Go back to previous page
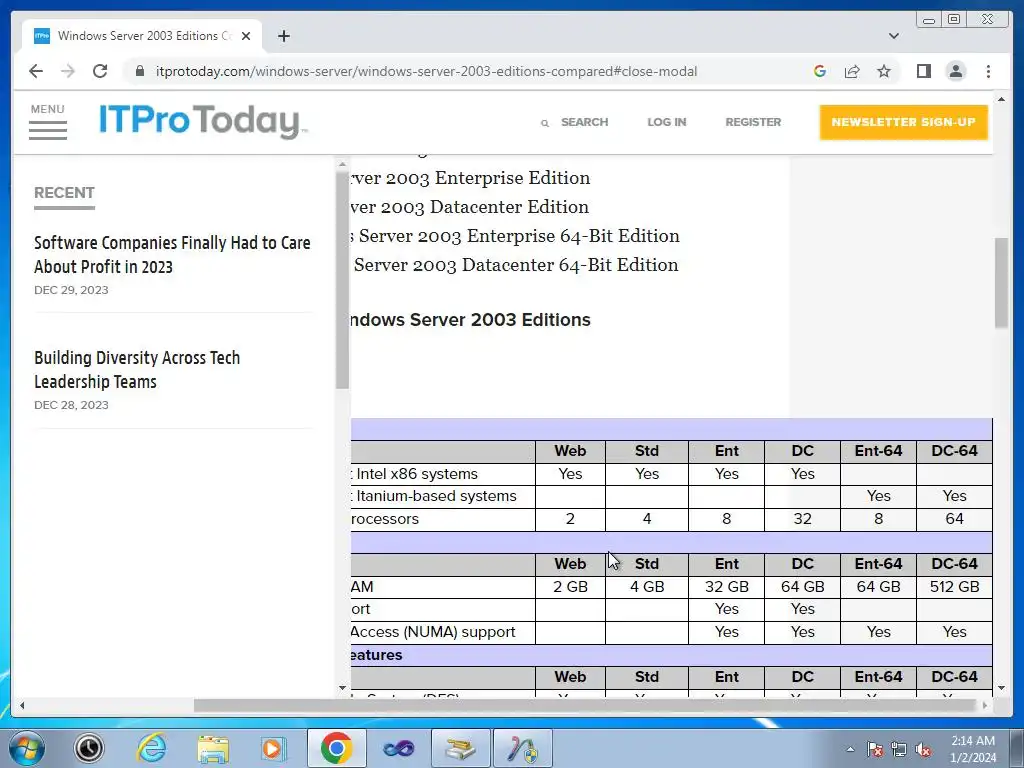Viewport: 1024px width, 768px height. (x=36, y=71)
